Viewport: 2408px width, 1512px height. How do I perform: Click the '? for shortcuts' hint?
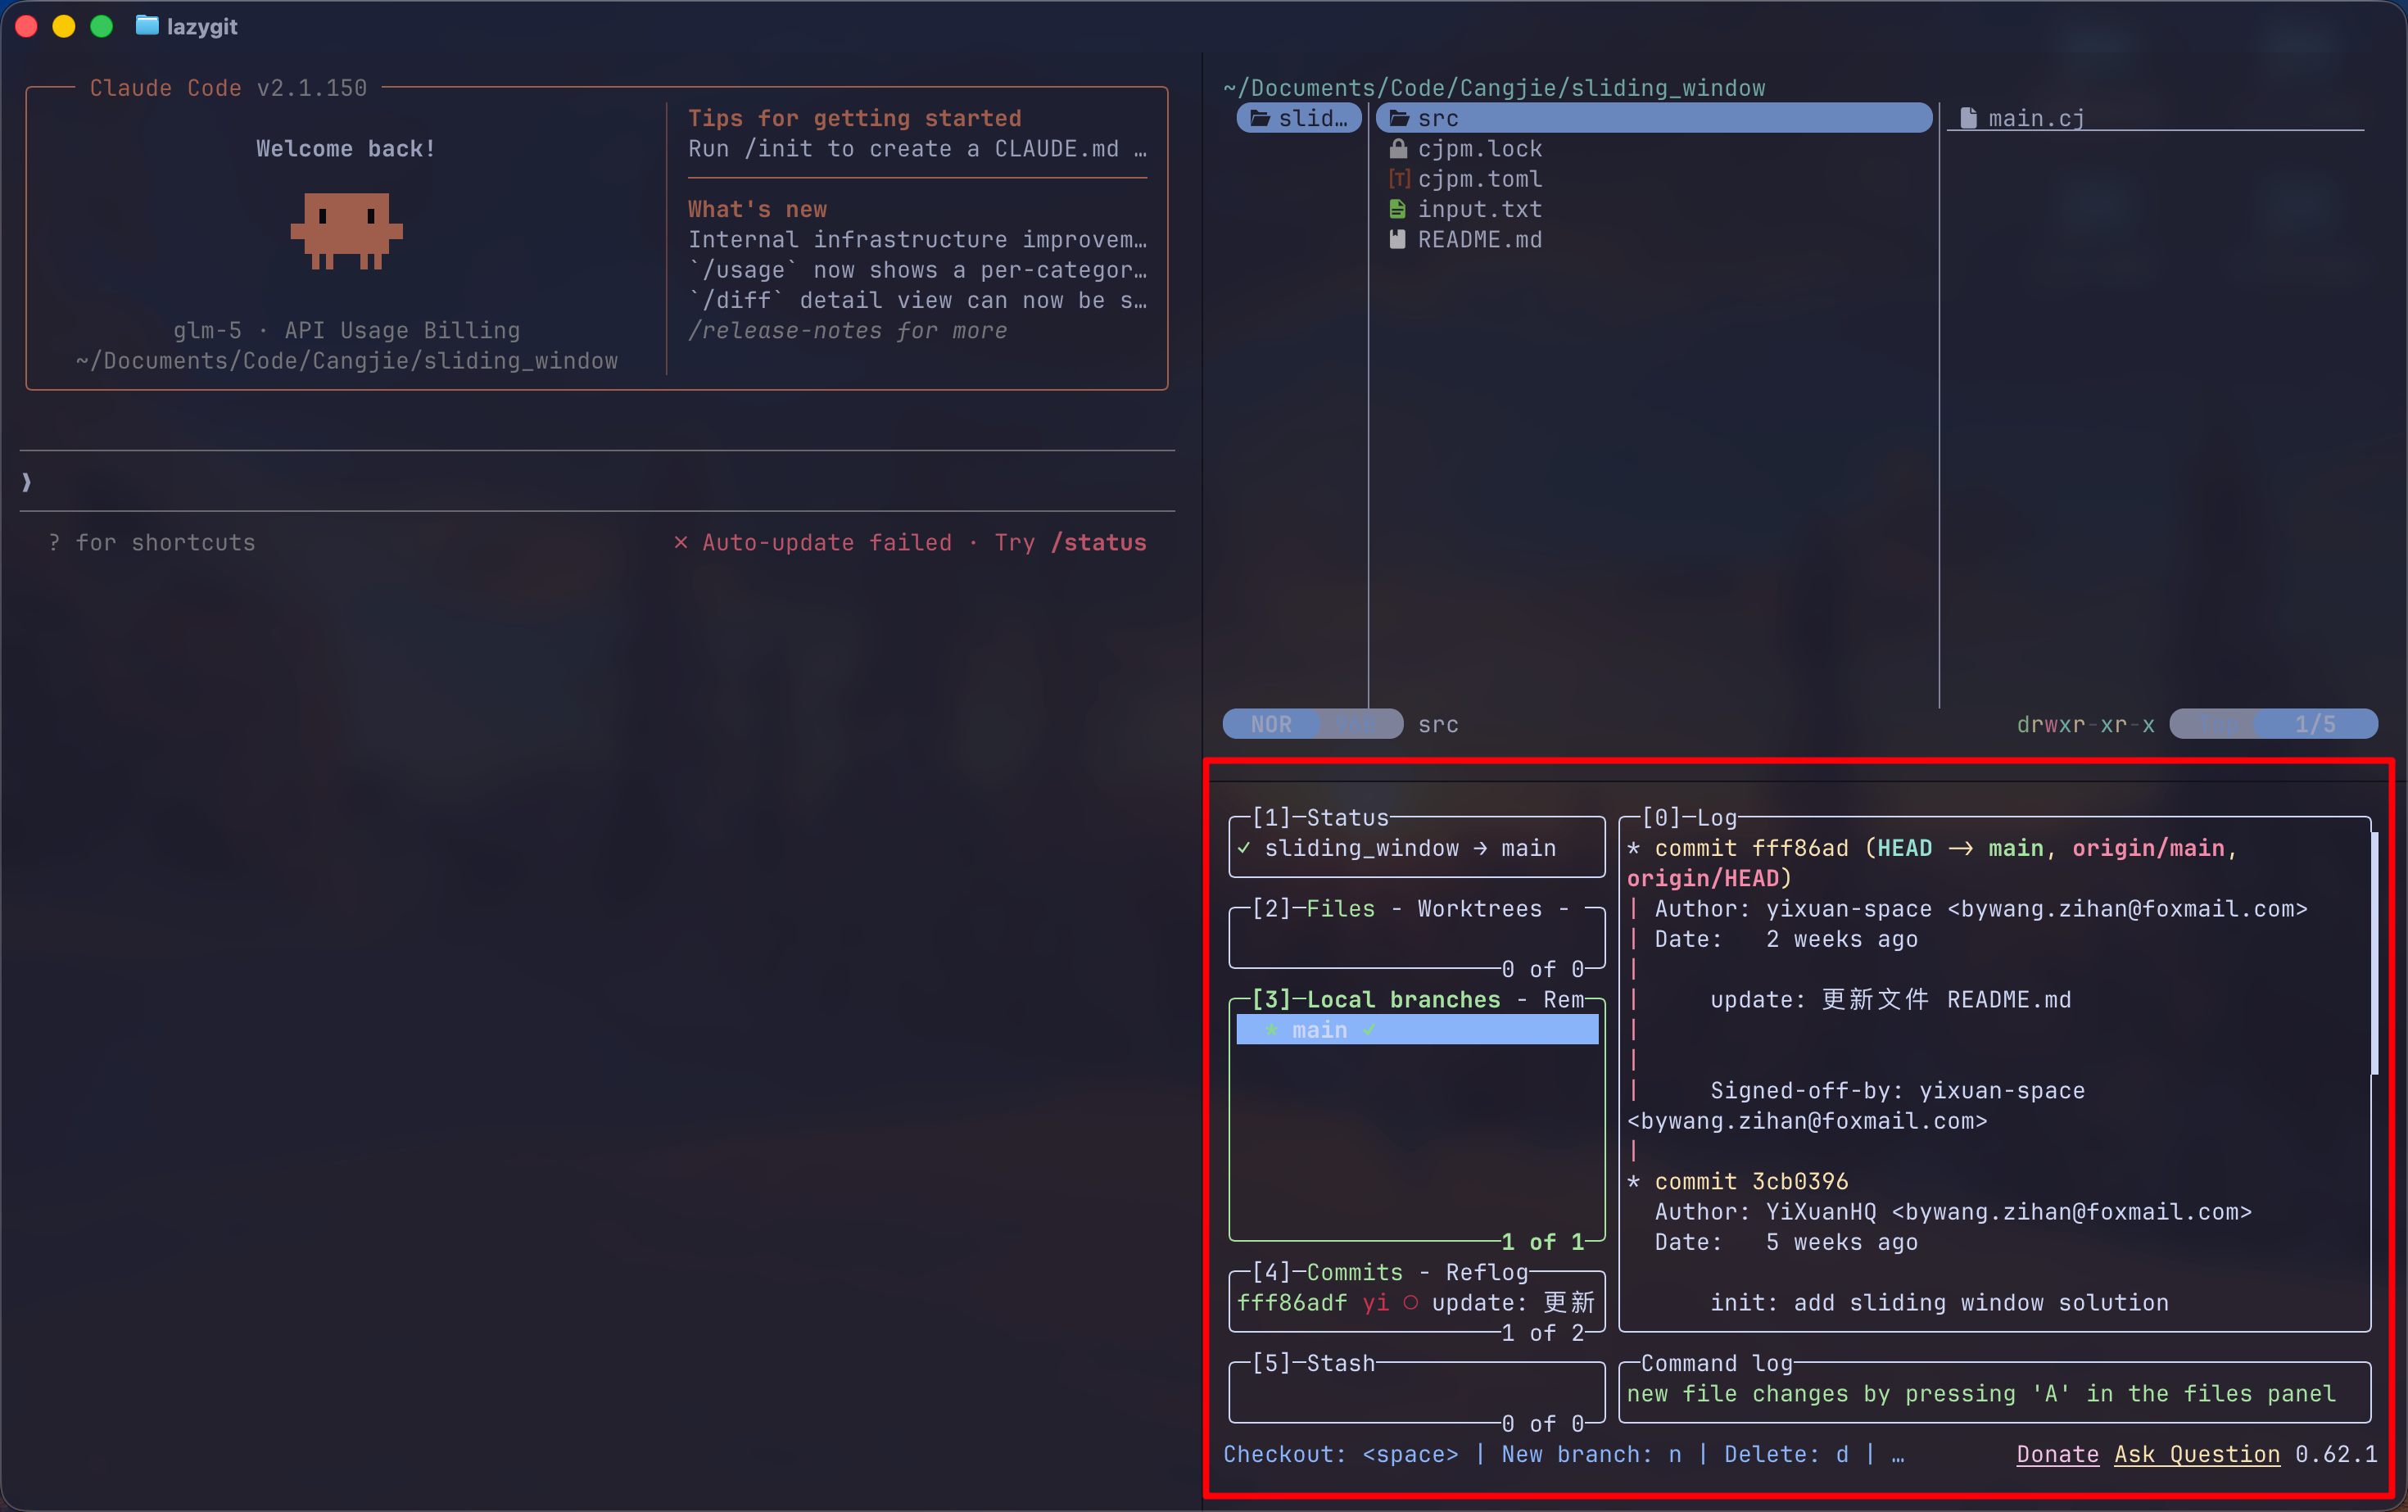coord(151,542)
